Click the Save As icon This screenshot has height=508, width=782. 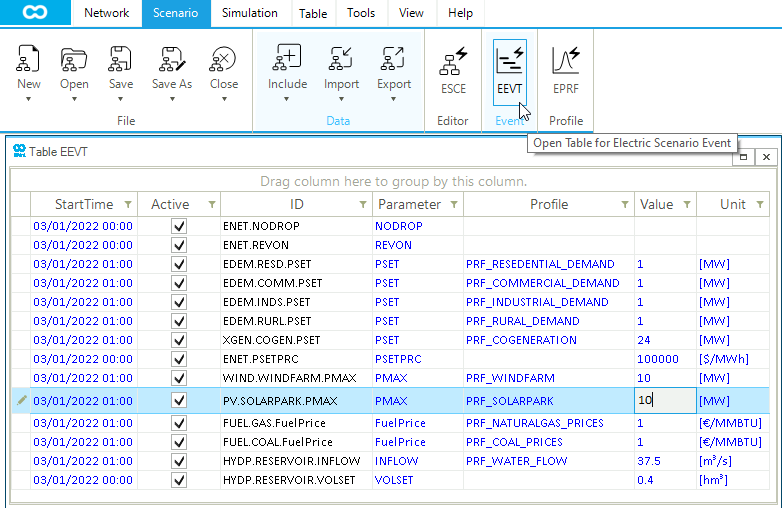172,59
